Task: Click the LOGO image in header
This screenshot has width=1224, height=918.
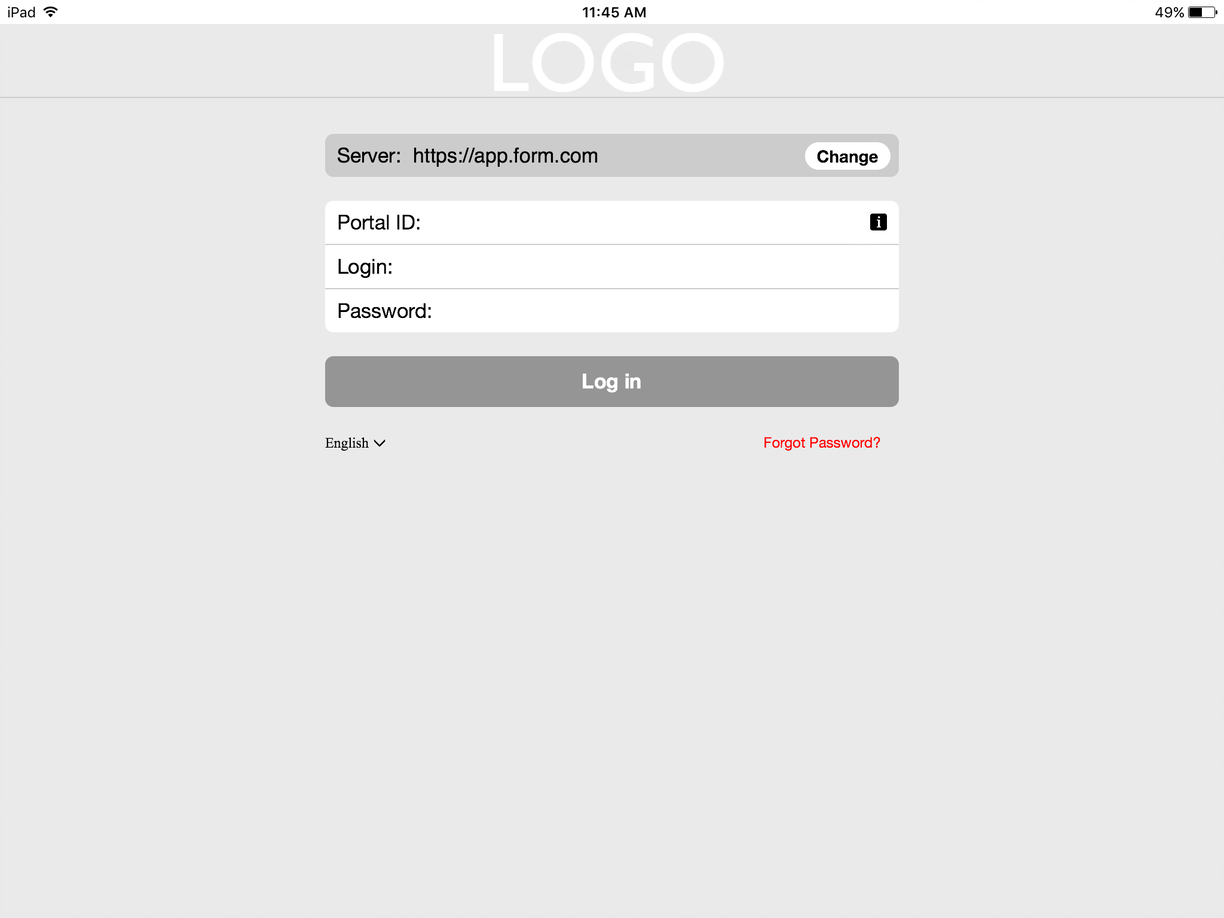Action: click(608, 63)
